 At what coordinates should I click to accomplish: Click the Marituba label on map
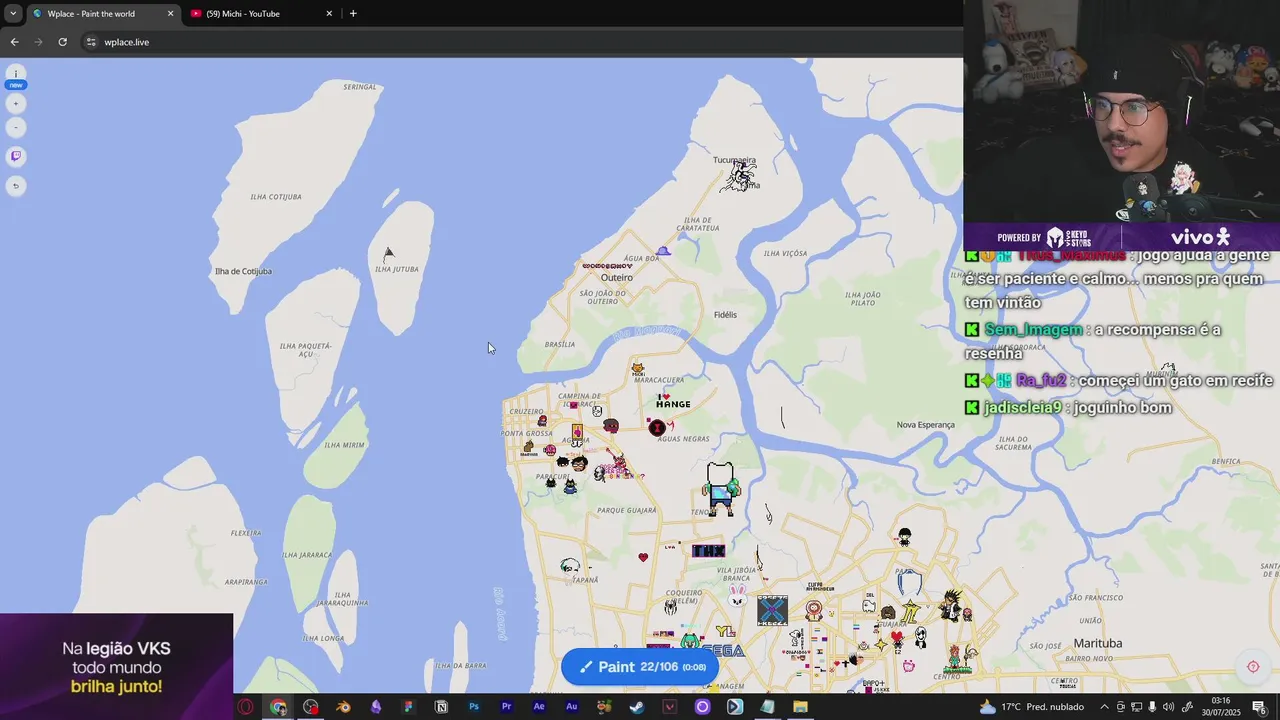pos(1098,643)
